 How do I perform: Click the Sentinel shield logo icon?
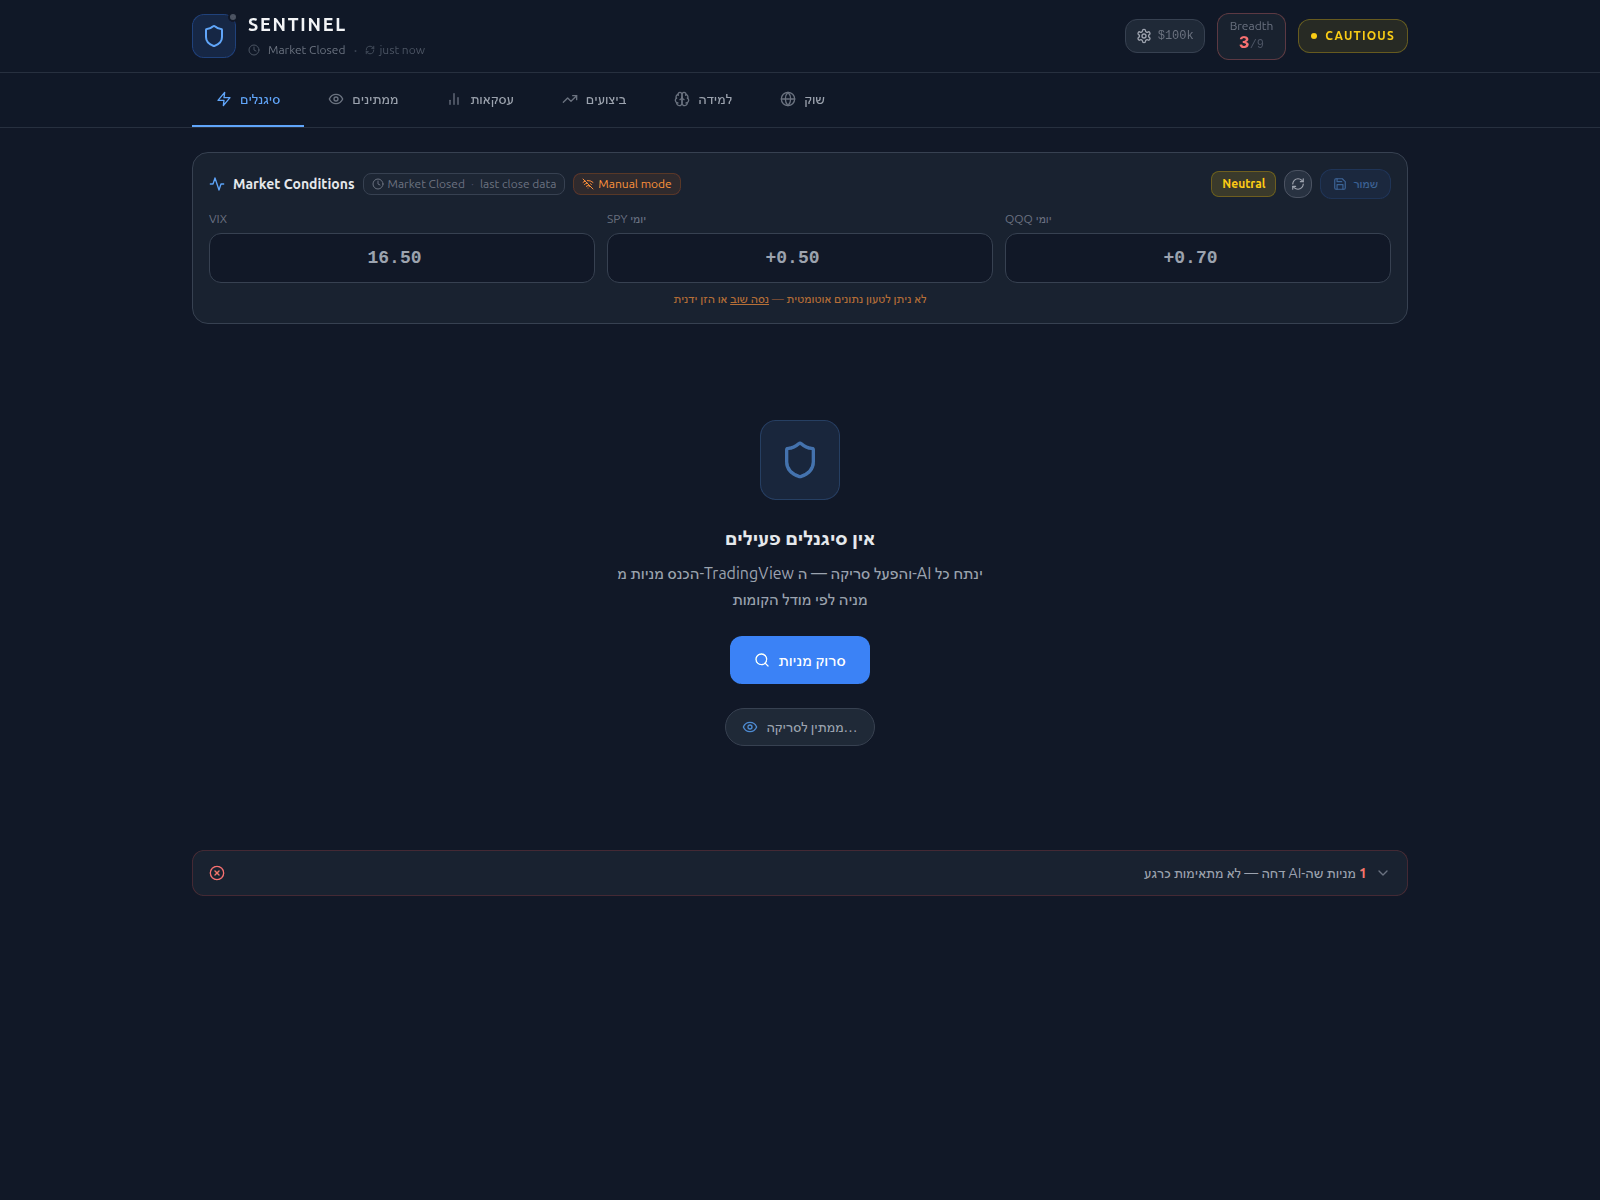(x=214, y=36)
